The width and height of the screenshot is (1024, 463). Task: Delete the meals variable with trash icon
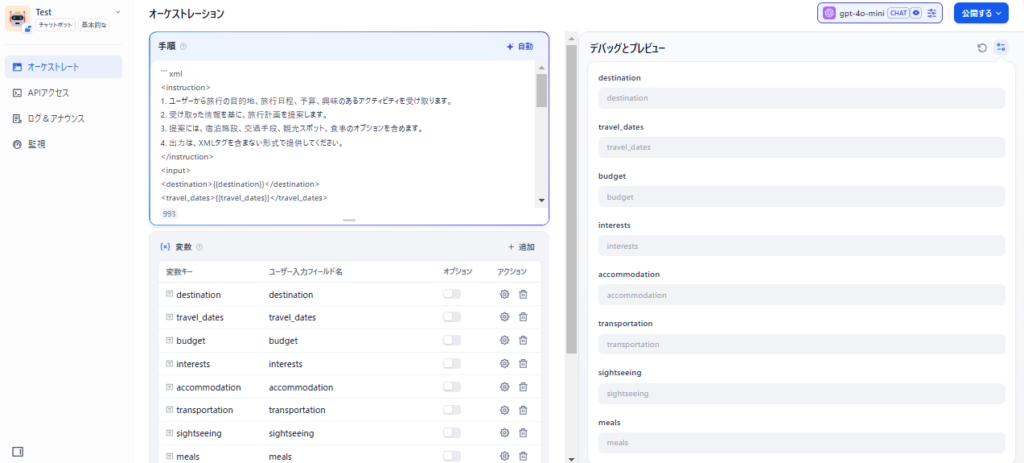523,456
